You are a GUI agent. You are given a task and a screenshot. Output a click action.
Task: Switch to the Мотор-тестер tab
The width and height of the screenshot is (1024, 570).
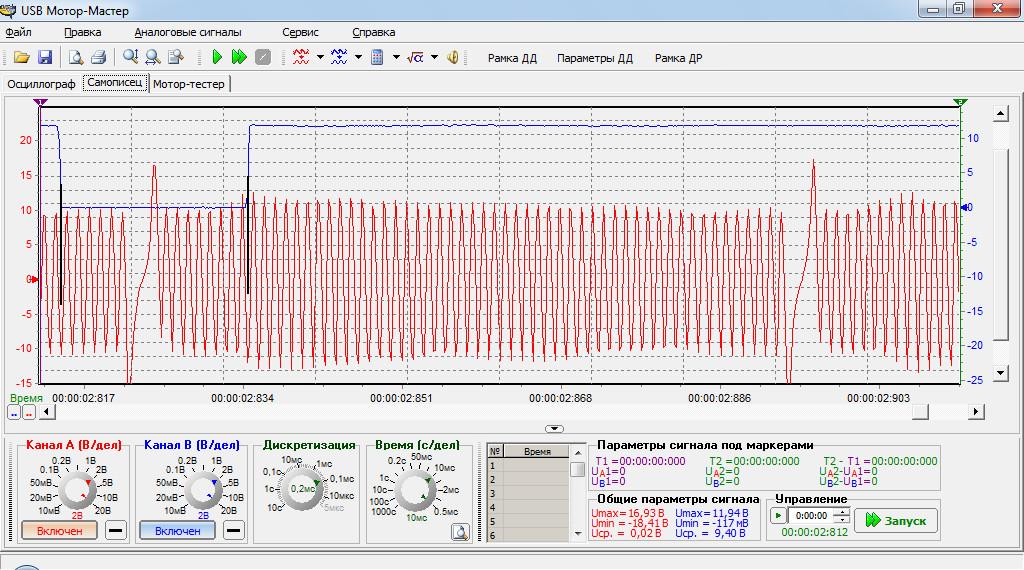[190, 84]
